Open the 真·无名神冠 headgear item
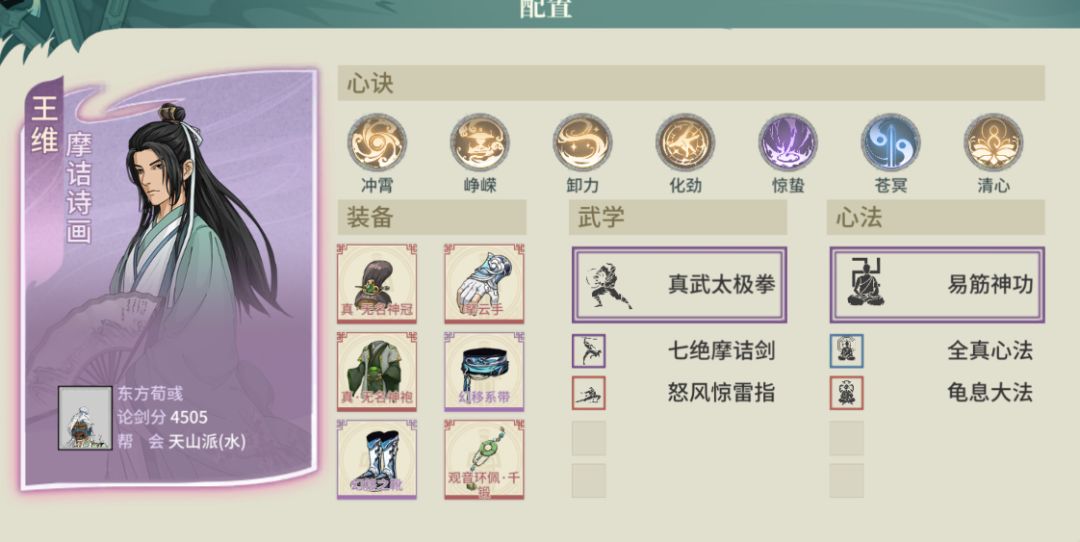The width and height of the screenshot is (1080, 542). click(377, 283)
